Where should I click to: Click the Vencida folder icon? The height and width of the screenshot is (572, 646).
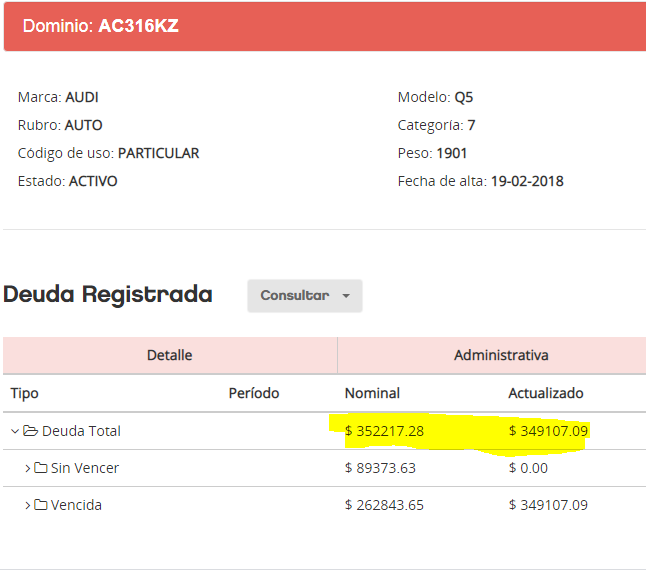tap(40, 504)
